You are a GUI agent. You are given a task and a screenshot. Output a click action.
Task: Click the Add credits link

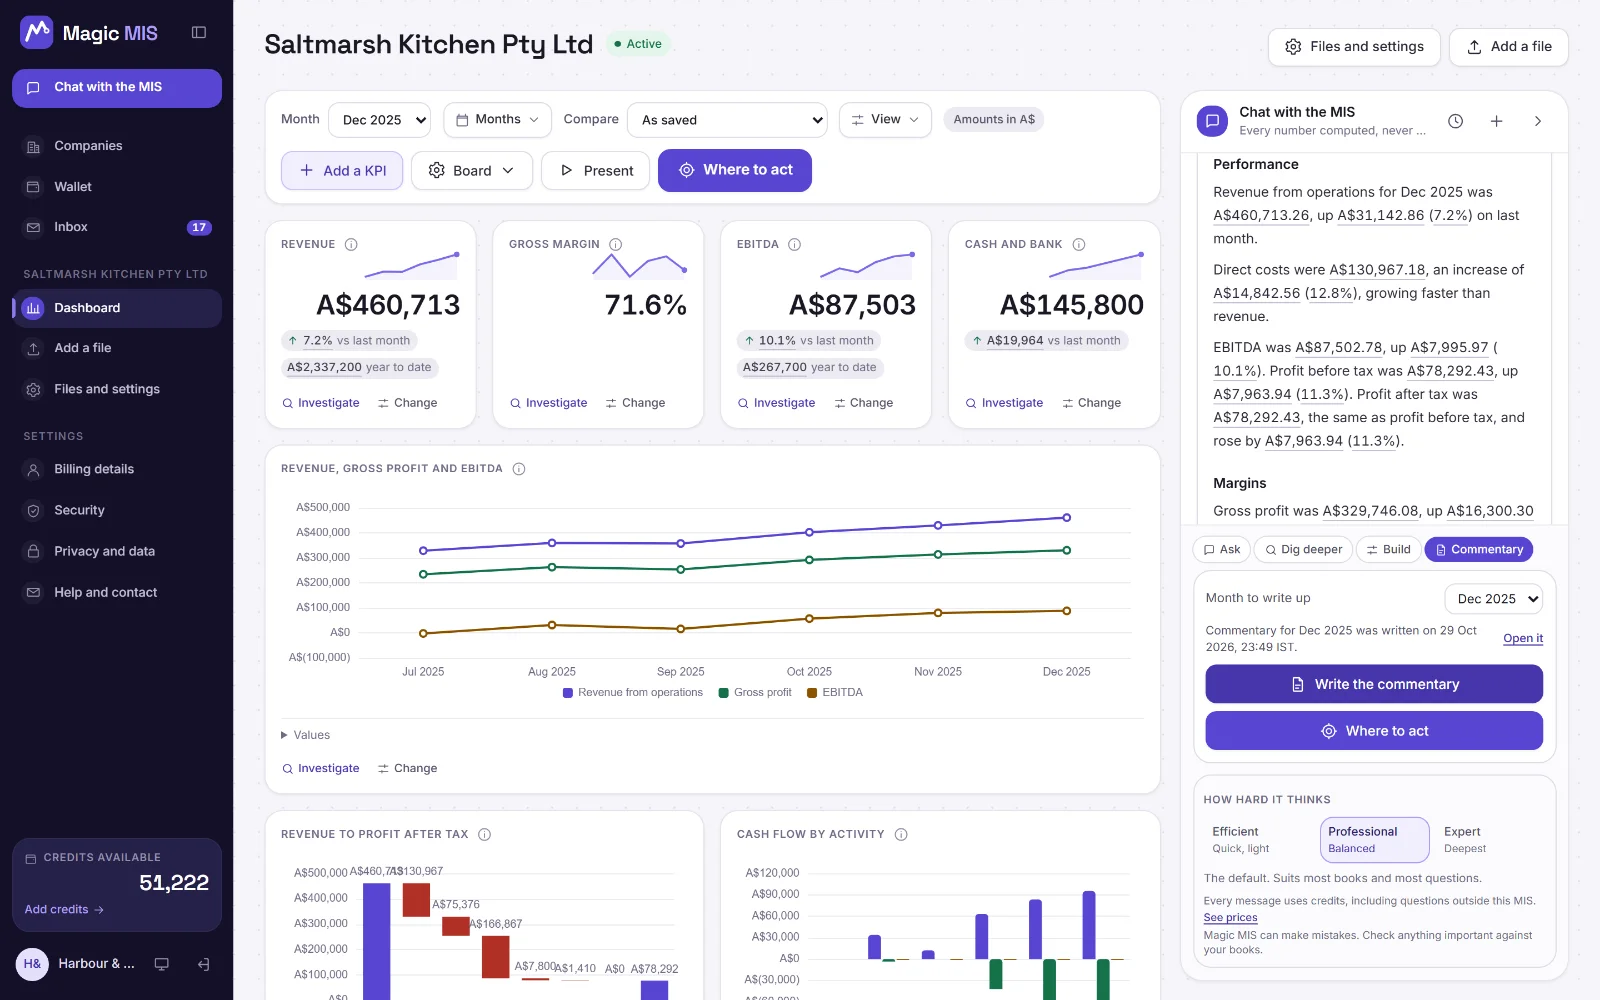pyautogui.click(x=64, y=910)
